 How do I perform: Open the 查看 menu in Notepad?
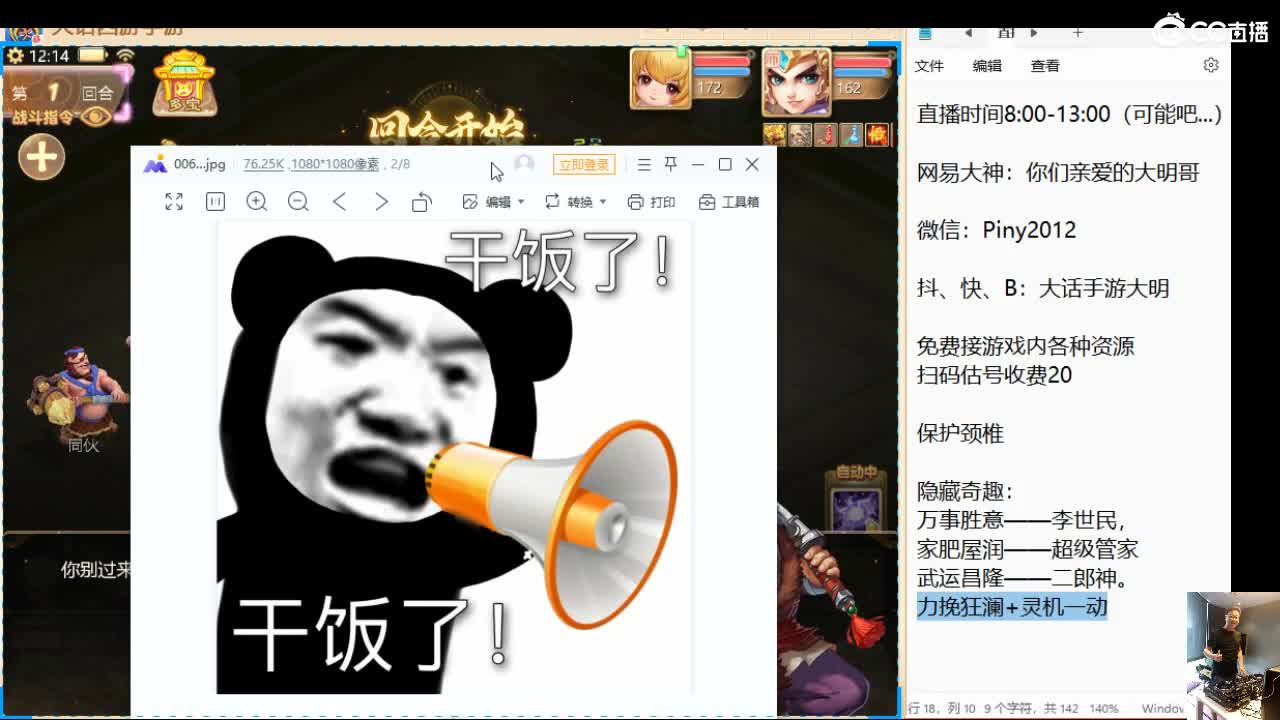(x=1045, y=66)
